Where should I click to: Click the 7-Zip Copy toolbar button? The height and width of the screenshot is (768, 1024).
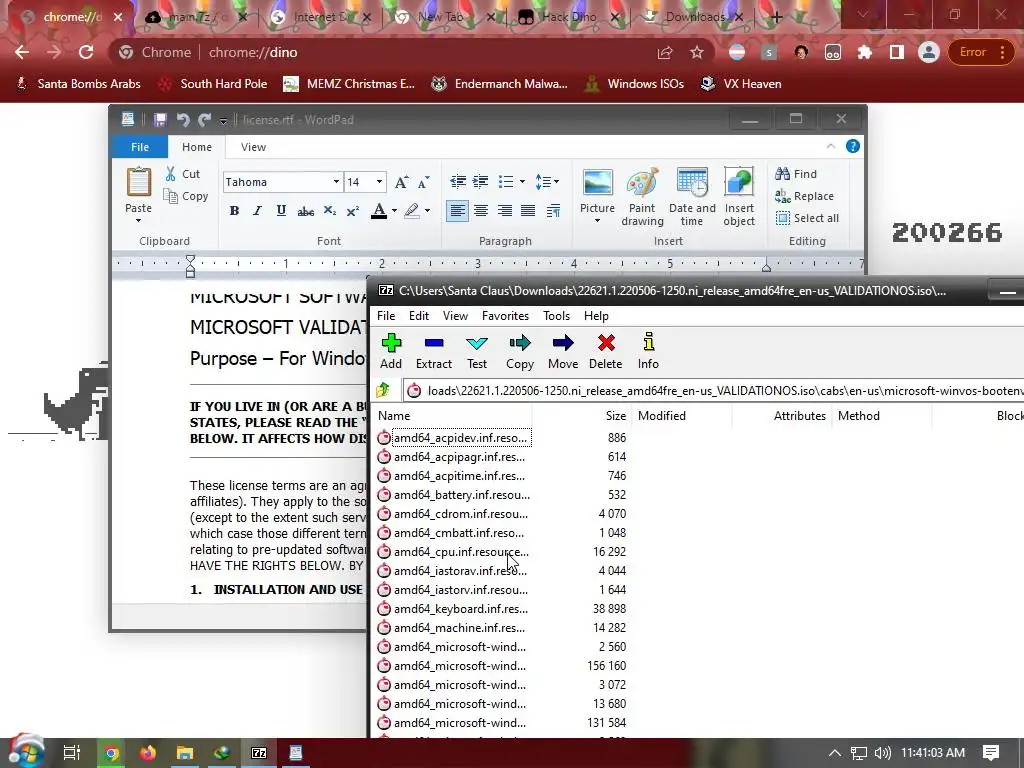(x=520, y=351)
